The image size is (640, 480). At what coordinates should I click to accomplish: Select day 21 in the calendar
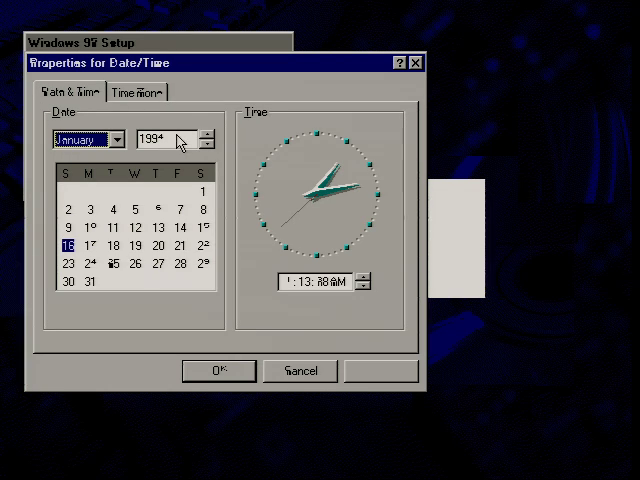(x=180, y=245)
